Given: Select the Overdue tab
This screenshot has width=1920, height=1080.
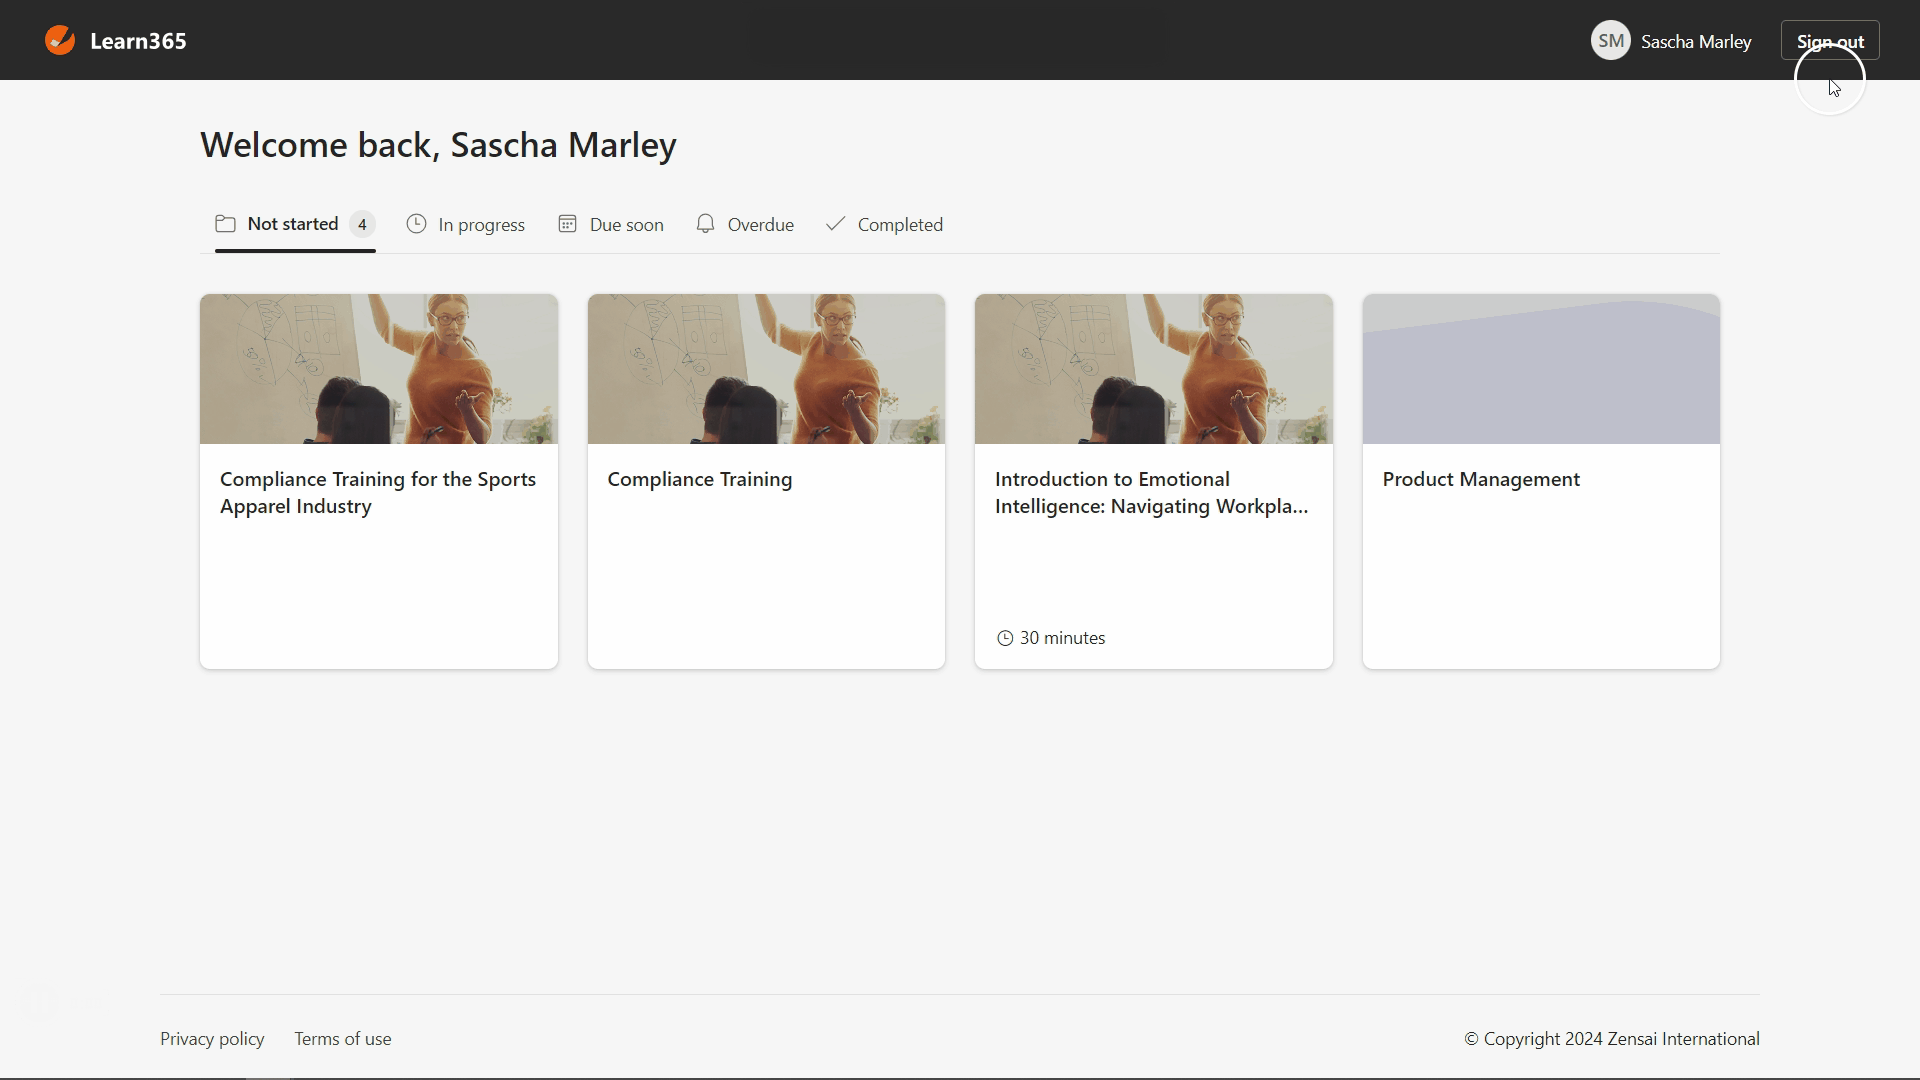Looking at the screenshot, I should click(x=760, y=225).
